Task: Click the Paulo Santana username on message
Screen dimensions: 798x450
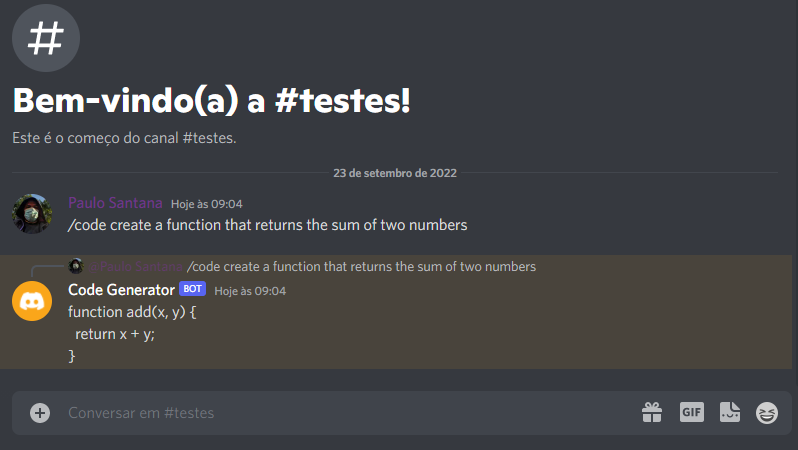Action: [x=115, y=203]
